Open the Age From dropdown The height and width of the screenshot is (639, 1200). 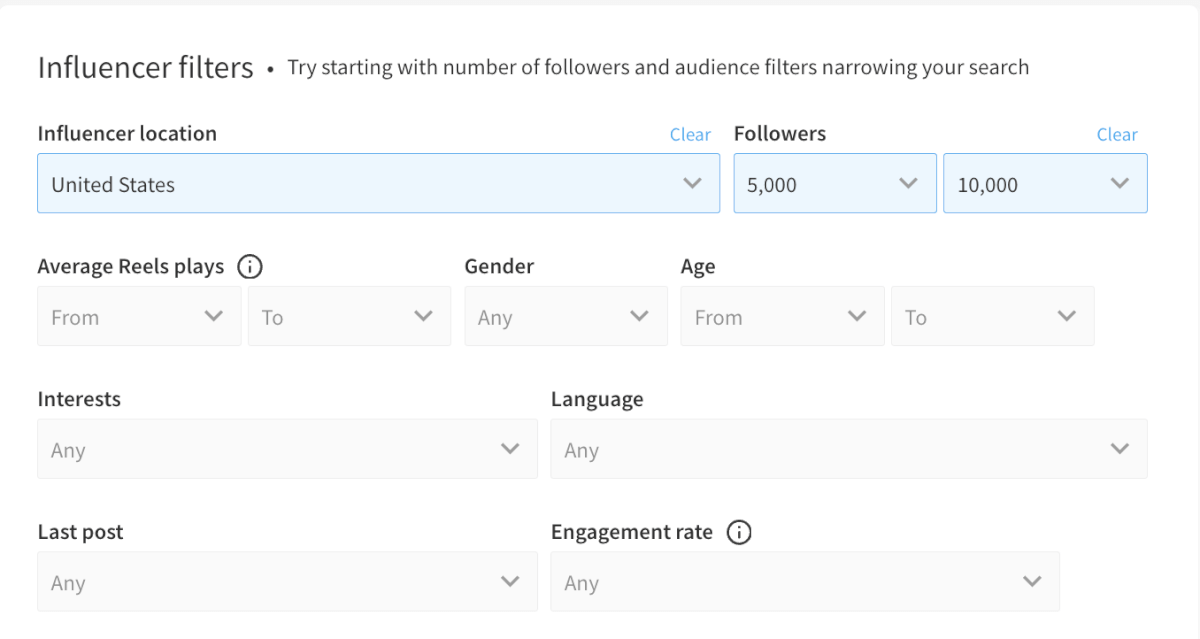pos(782,316)
